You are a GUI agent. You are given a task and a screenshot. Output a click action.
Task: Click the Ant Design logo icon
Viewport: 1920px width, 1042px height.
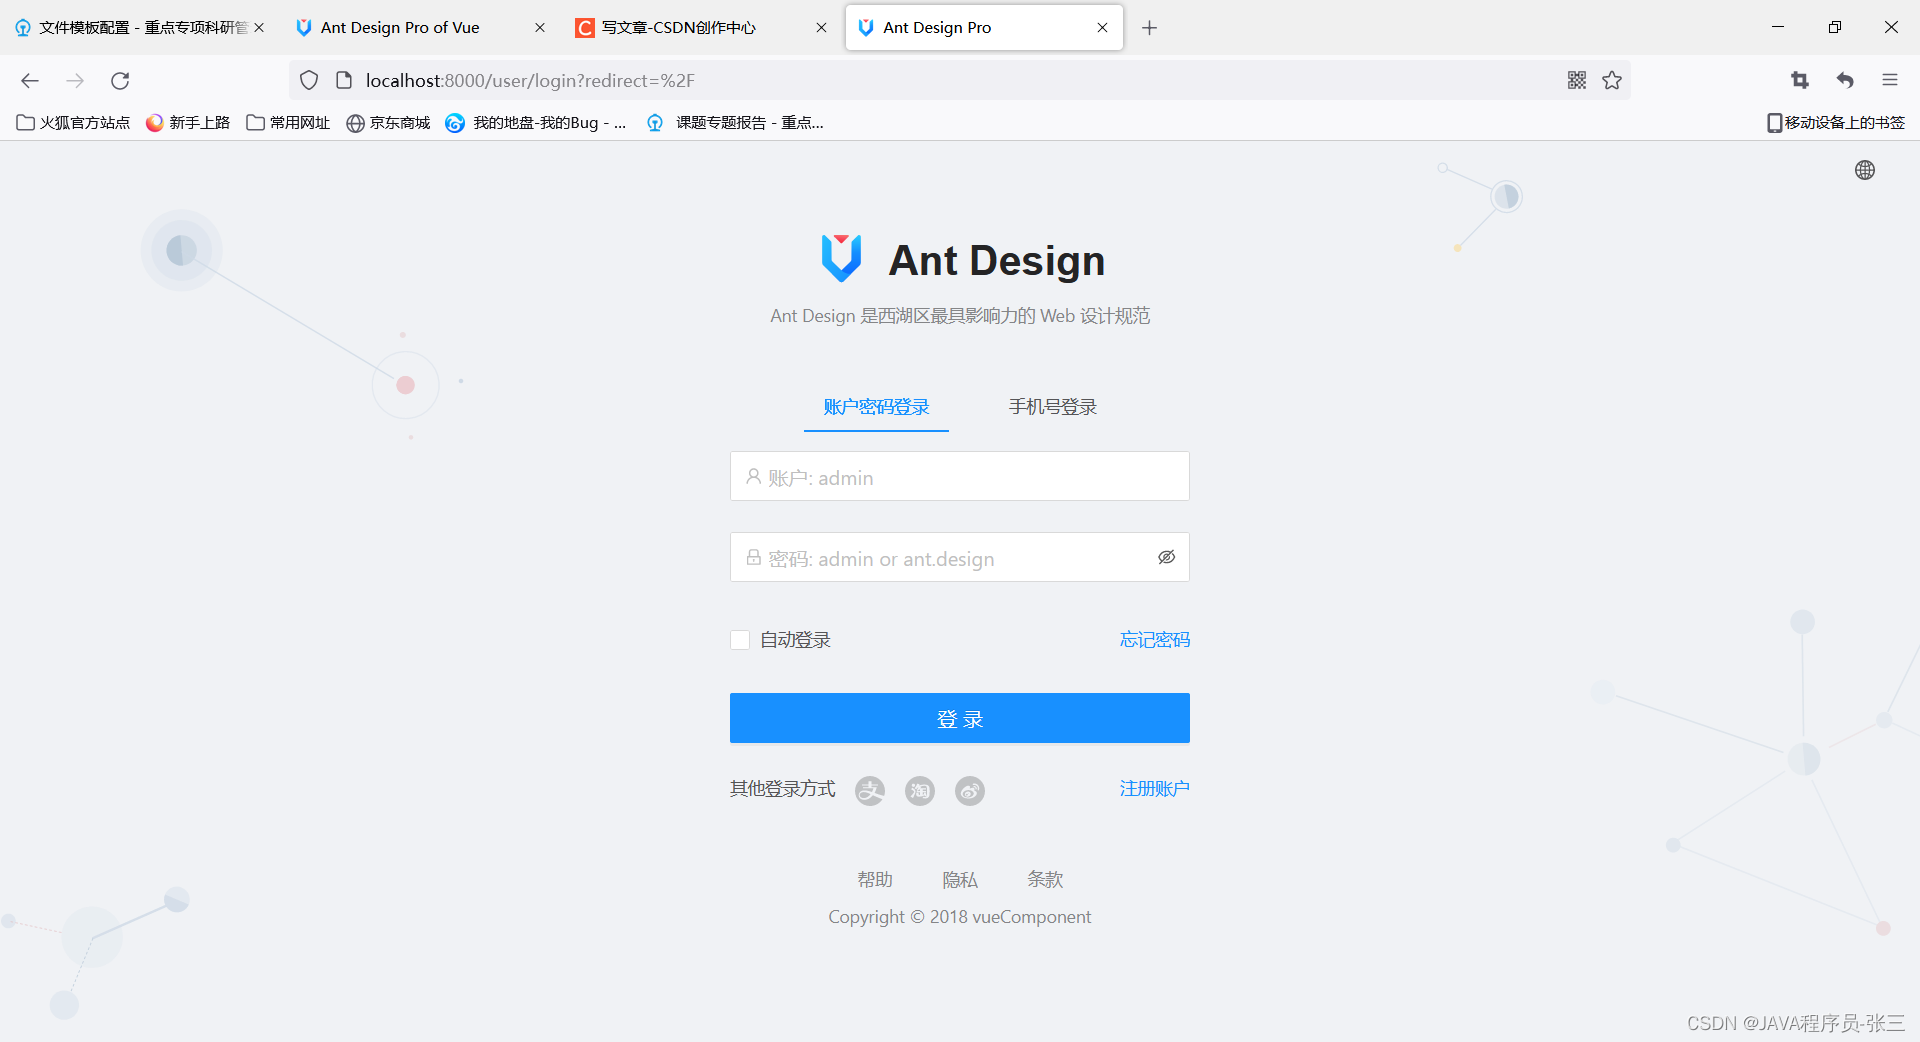(841, 258)
